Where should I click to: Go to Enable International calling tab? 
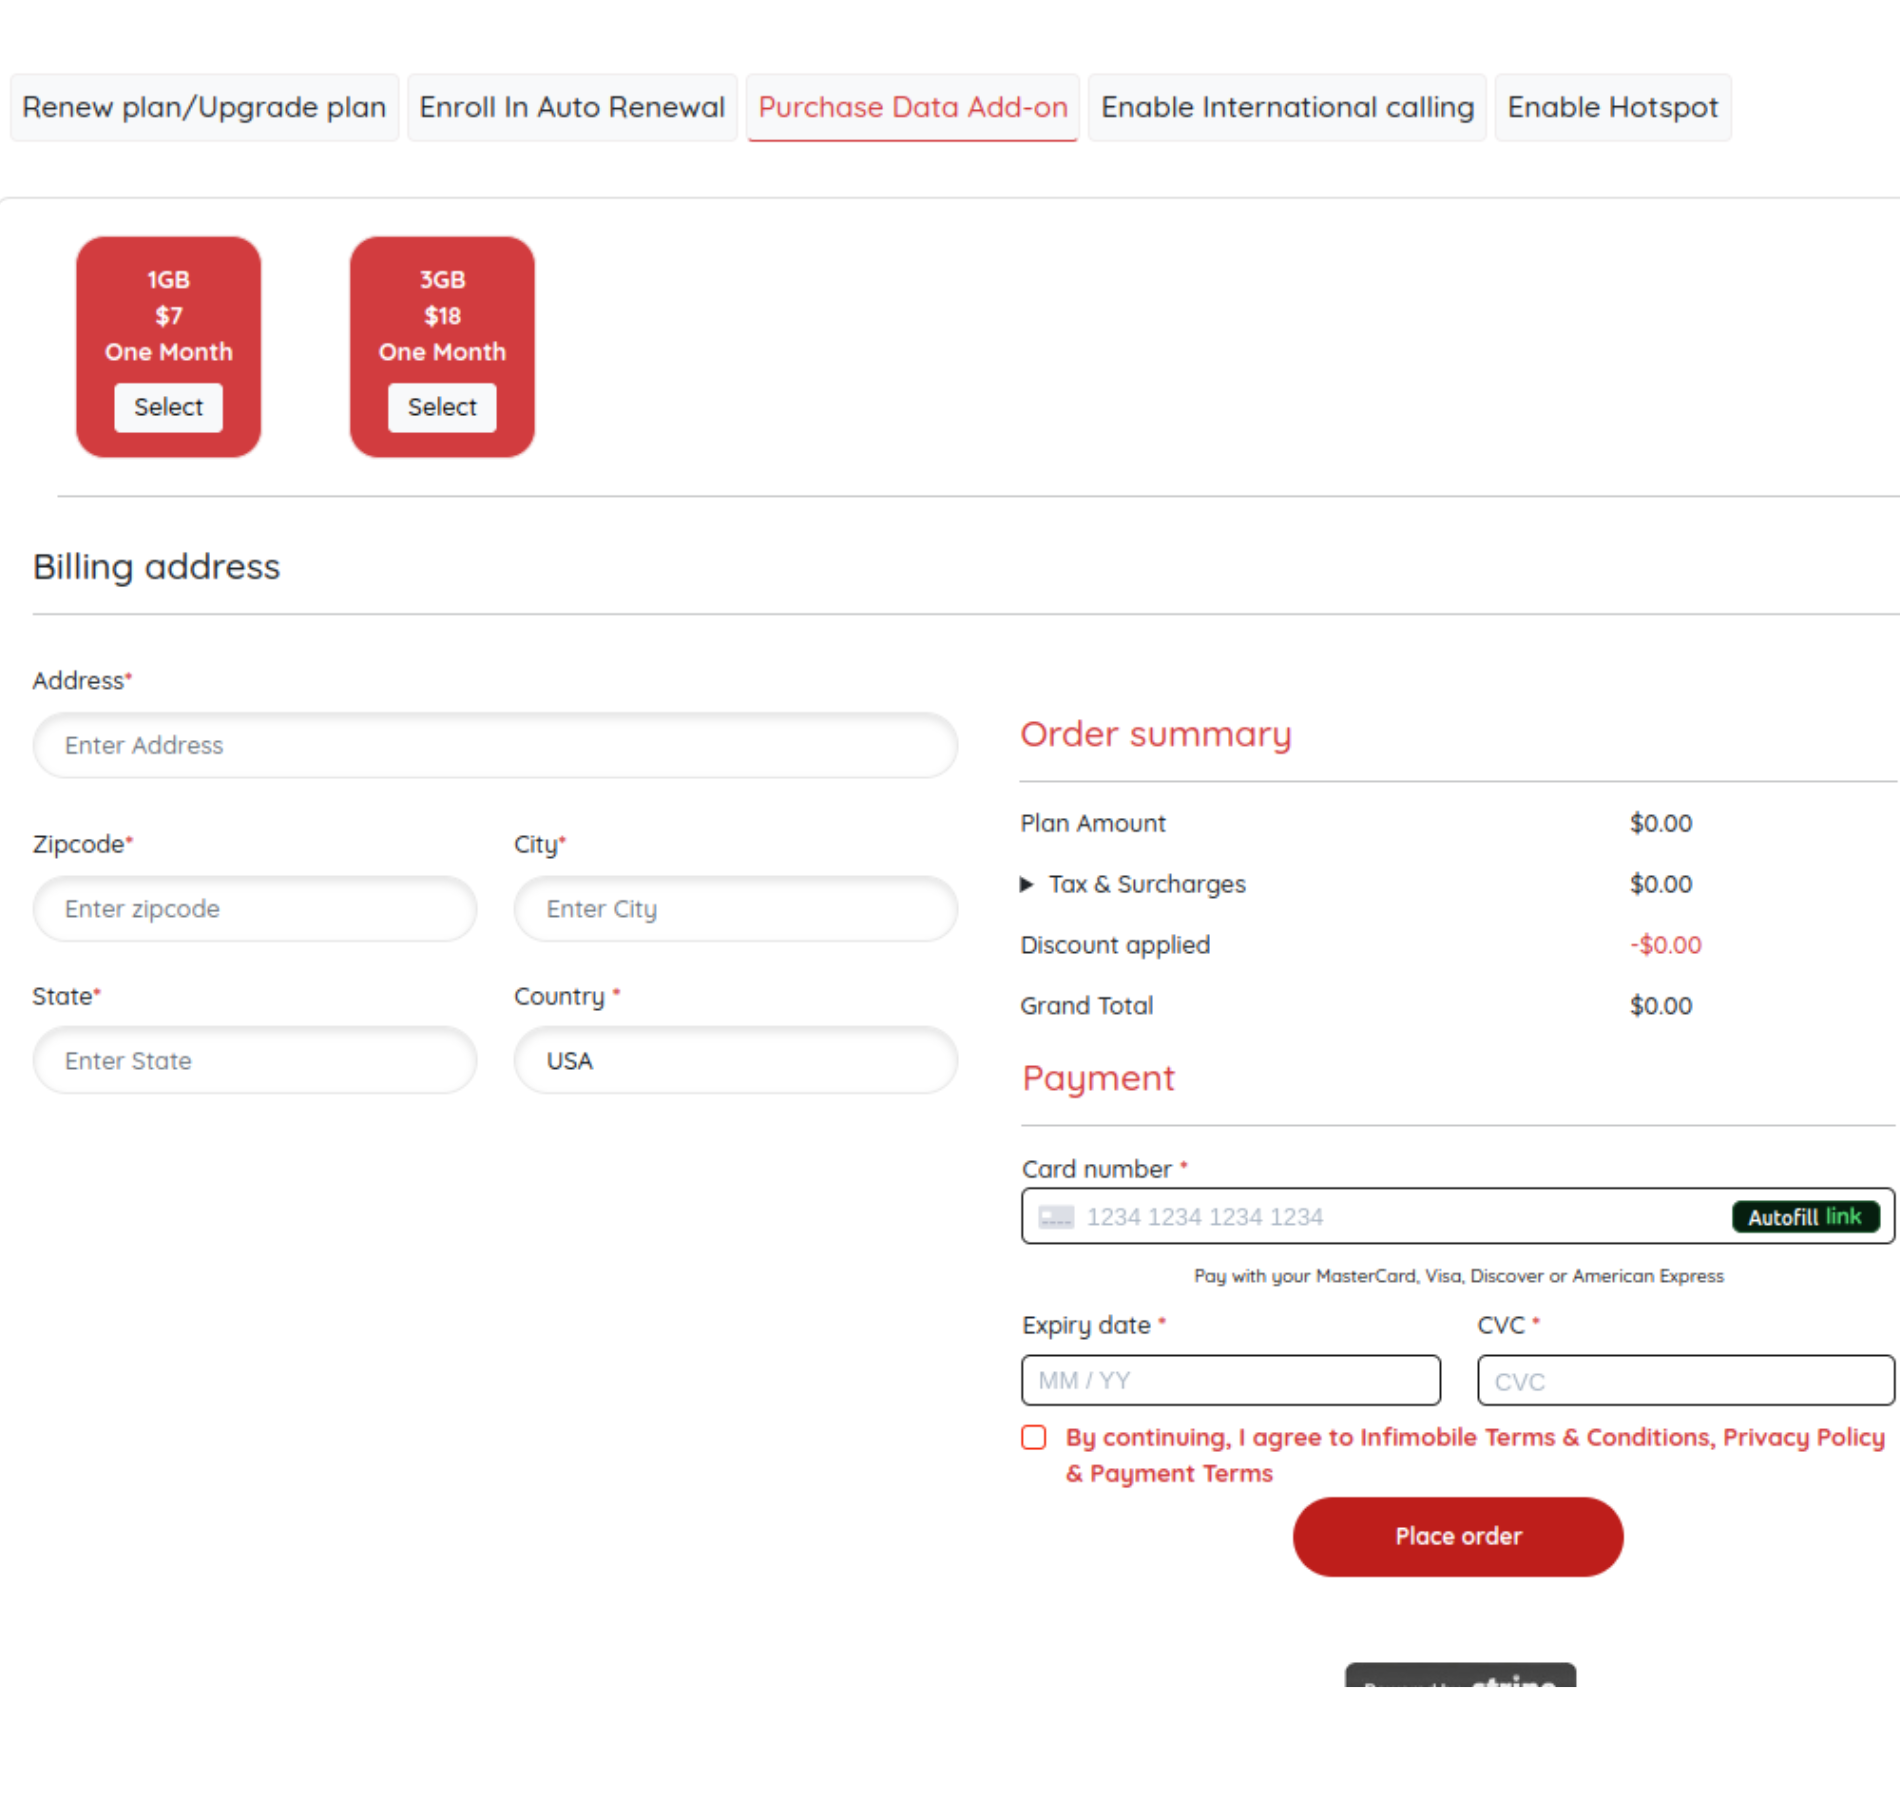coord(1287,107)
